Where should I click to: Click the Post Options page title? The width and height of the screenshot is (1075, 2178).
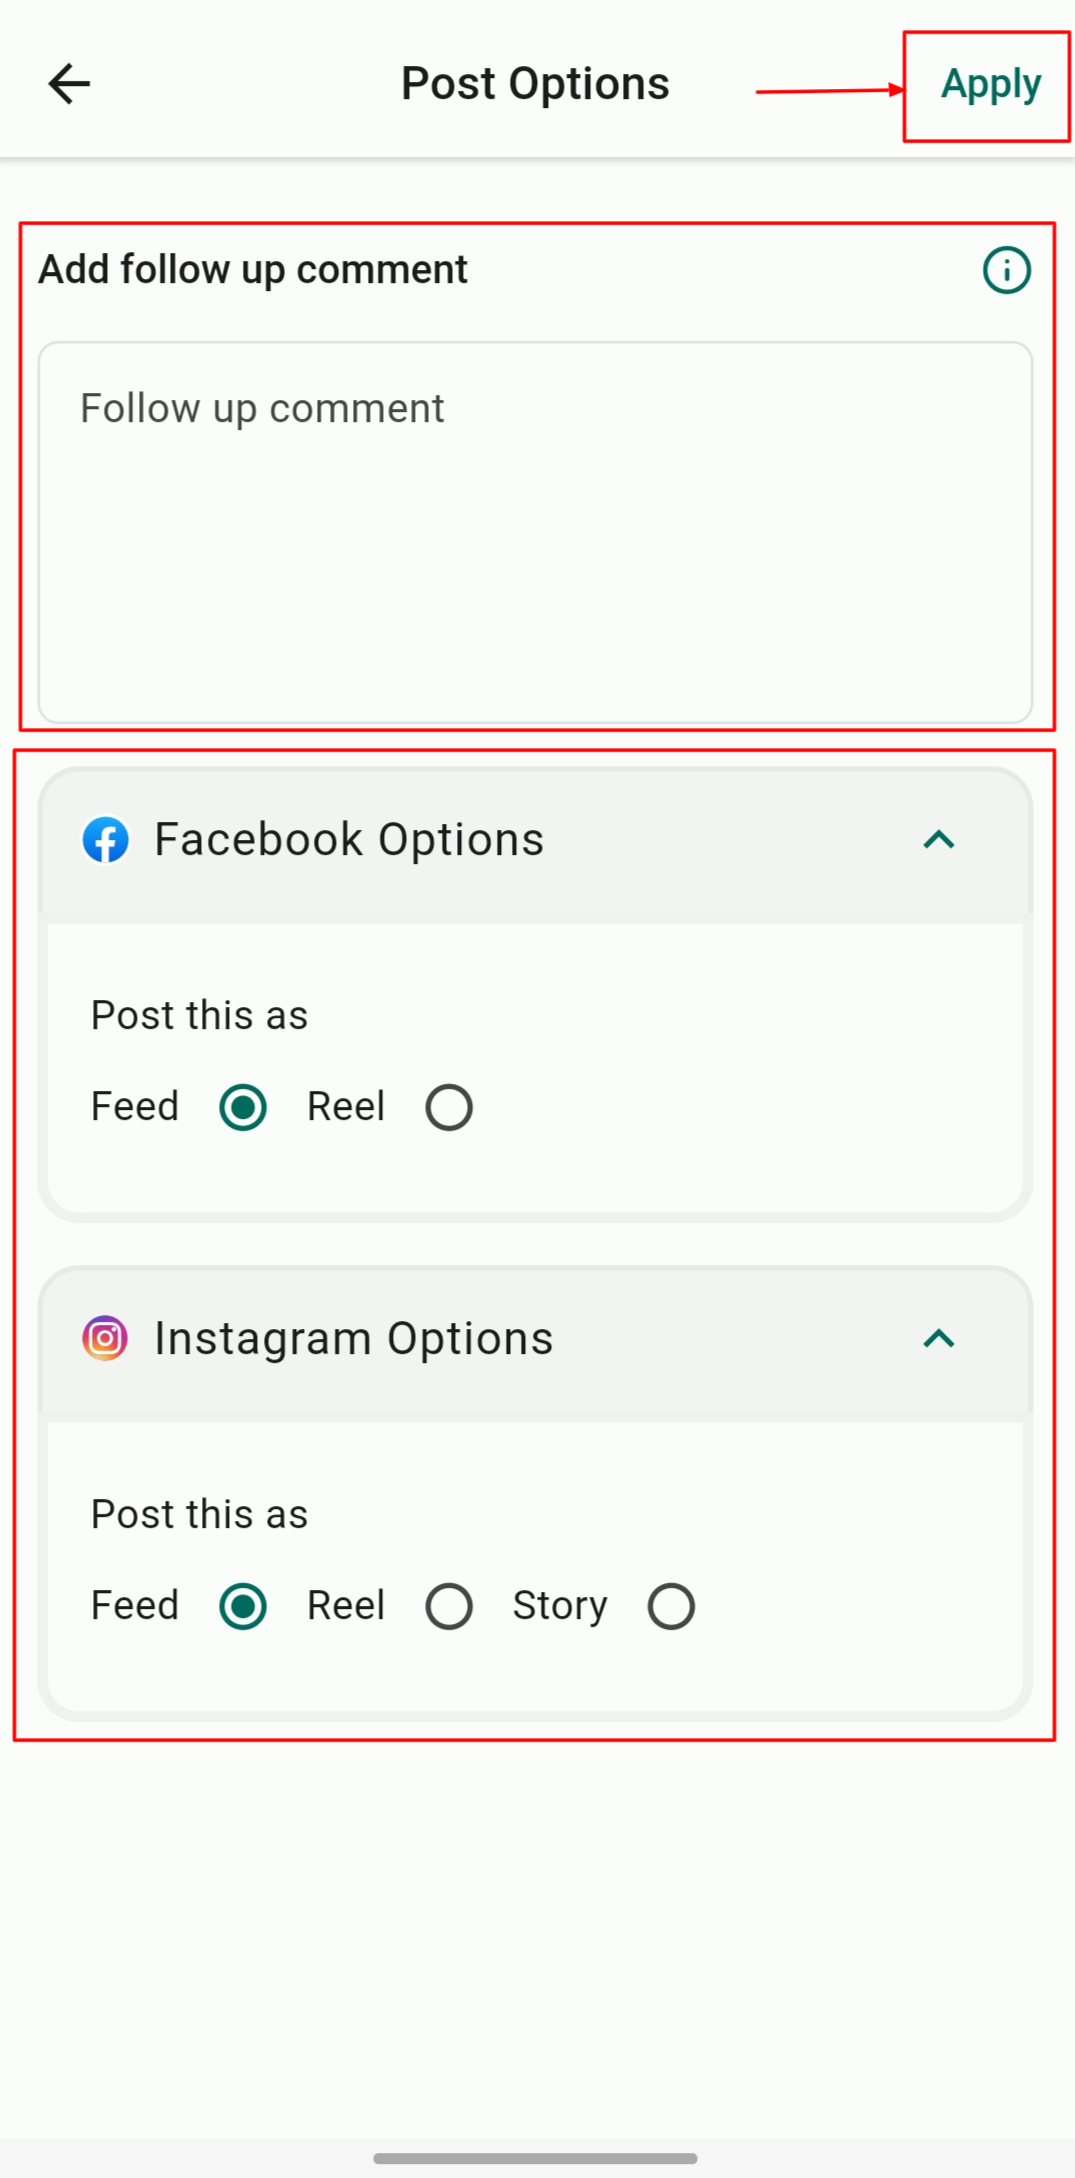coord(535,84)
